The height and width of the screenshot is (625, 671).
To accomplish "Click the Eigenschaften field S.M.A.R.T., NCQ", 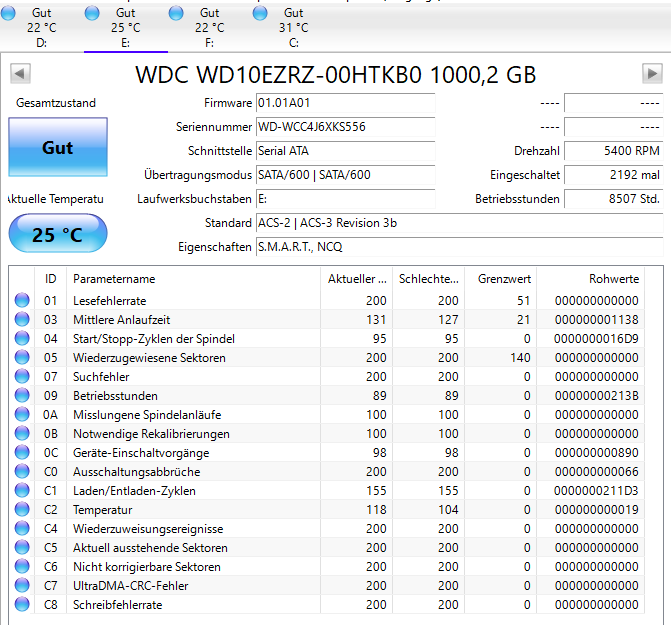I will 460,247.
